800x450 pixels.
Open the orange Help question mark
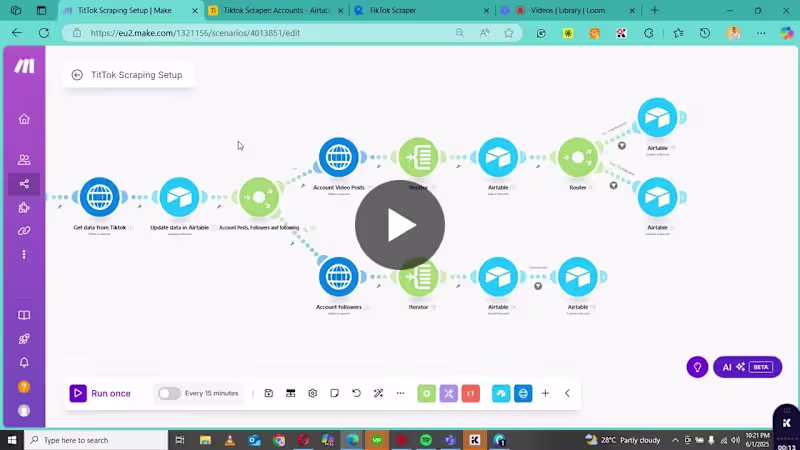pyautogui.click(x=24, y=387)
